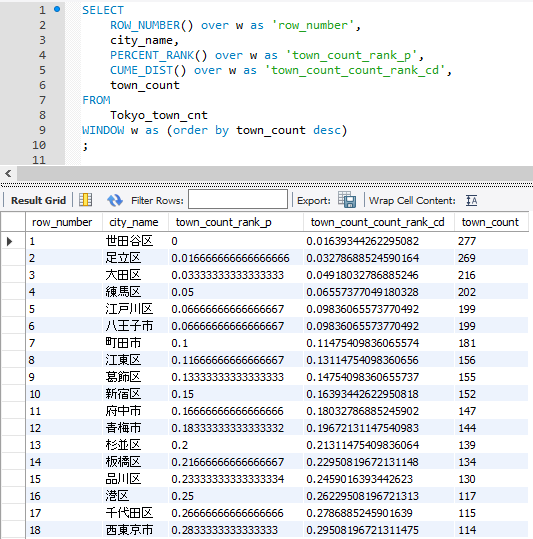Click inside the Filter Rows field
The image size is (533, 539).
click(x=238, y=199)
